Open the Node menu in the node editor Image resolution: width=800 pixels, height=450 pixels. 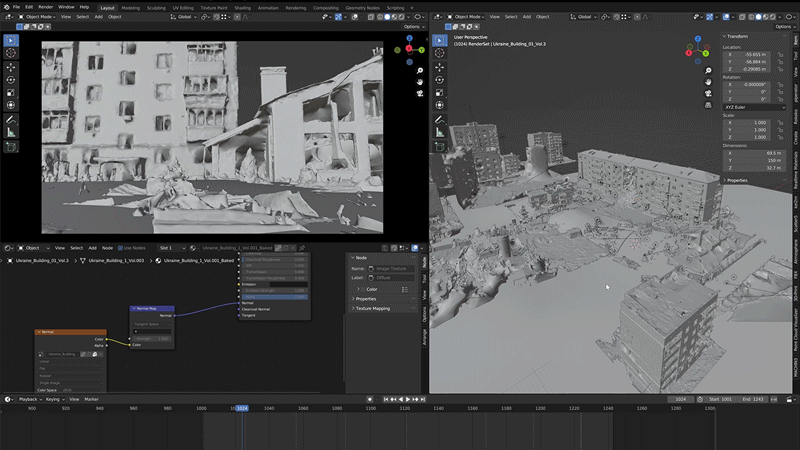pyautogui.click(x=107, y=248)
